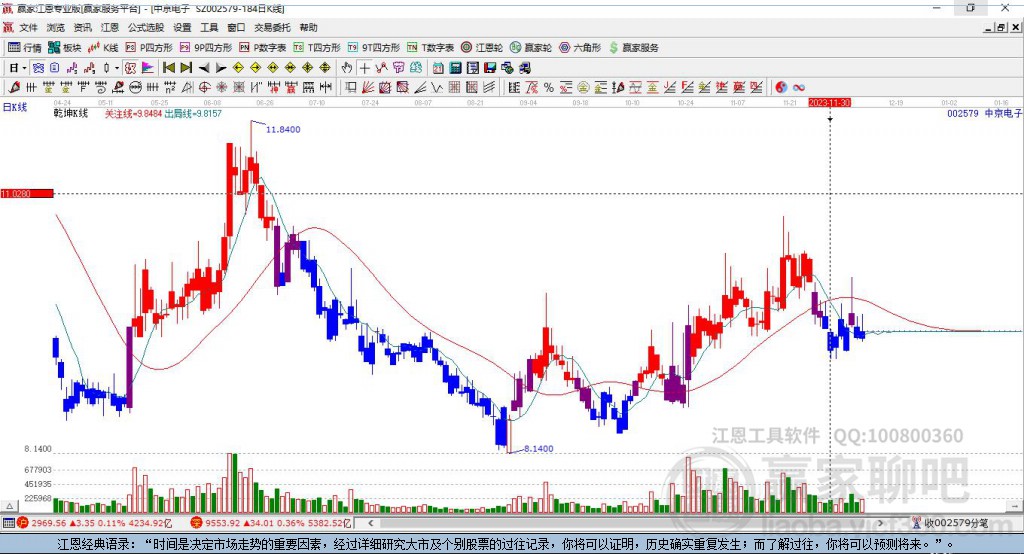Click the 深 index 9553.92 status entry
1024x554 pixels.
(271, 523)
